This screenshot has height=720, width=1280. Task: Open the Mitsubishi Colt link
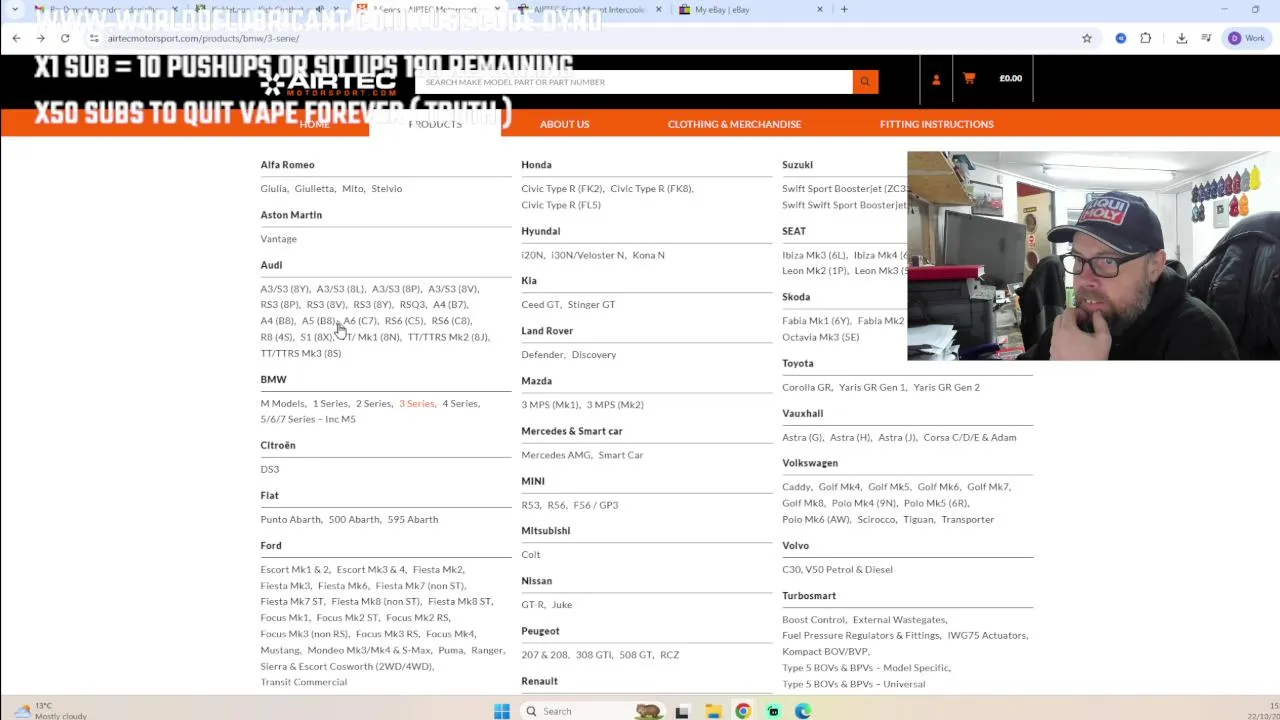pyautogui.click(x=530, y=555)
